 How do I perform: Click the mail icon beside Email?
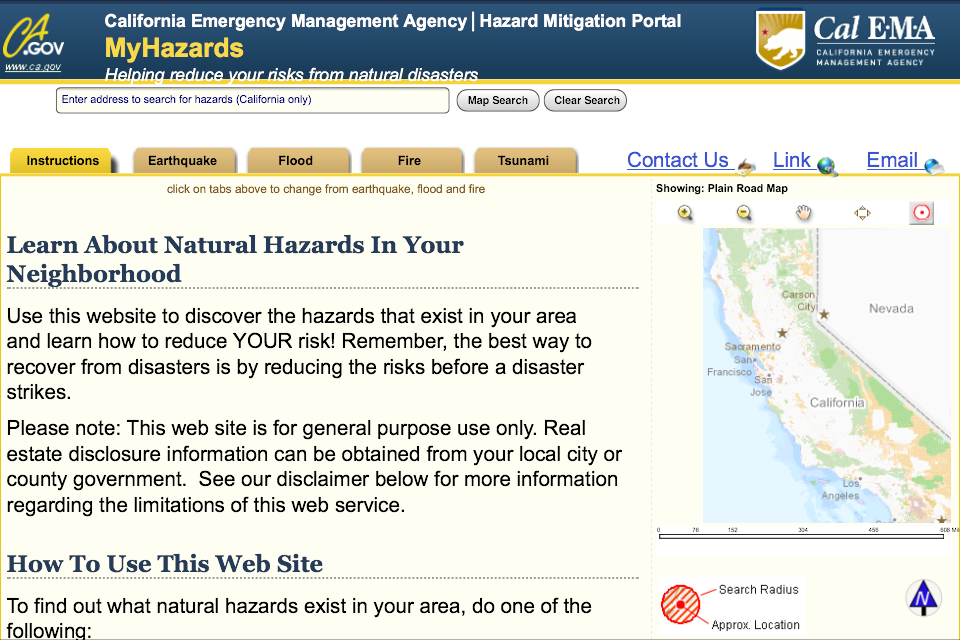pos(934,165)
